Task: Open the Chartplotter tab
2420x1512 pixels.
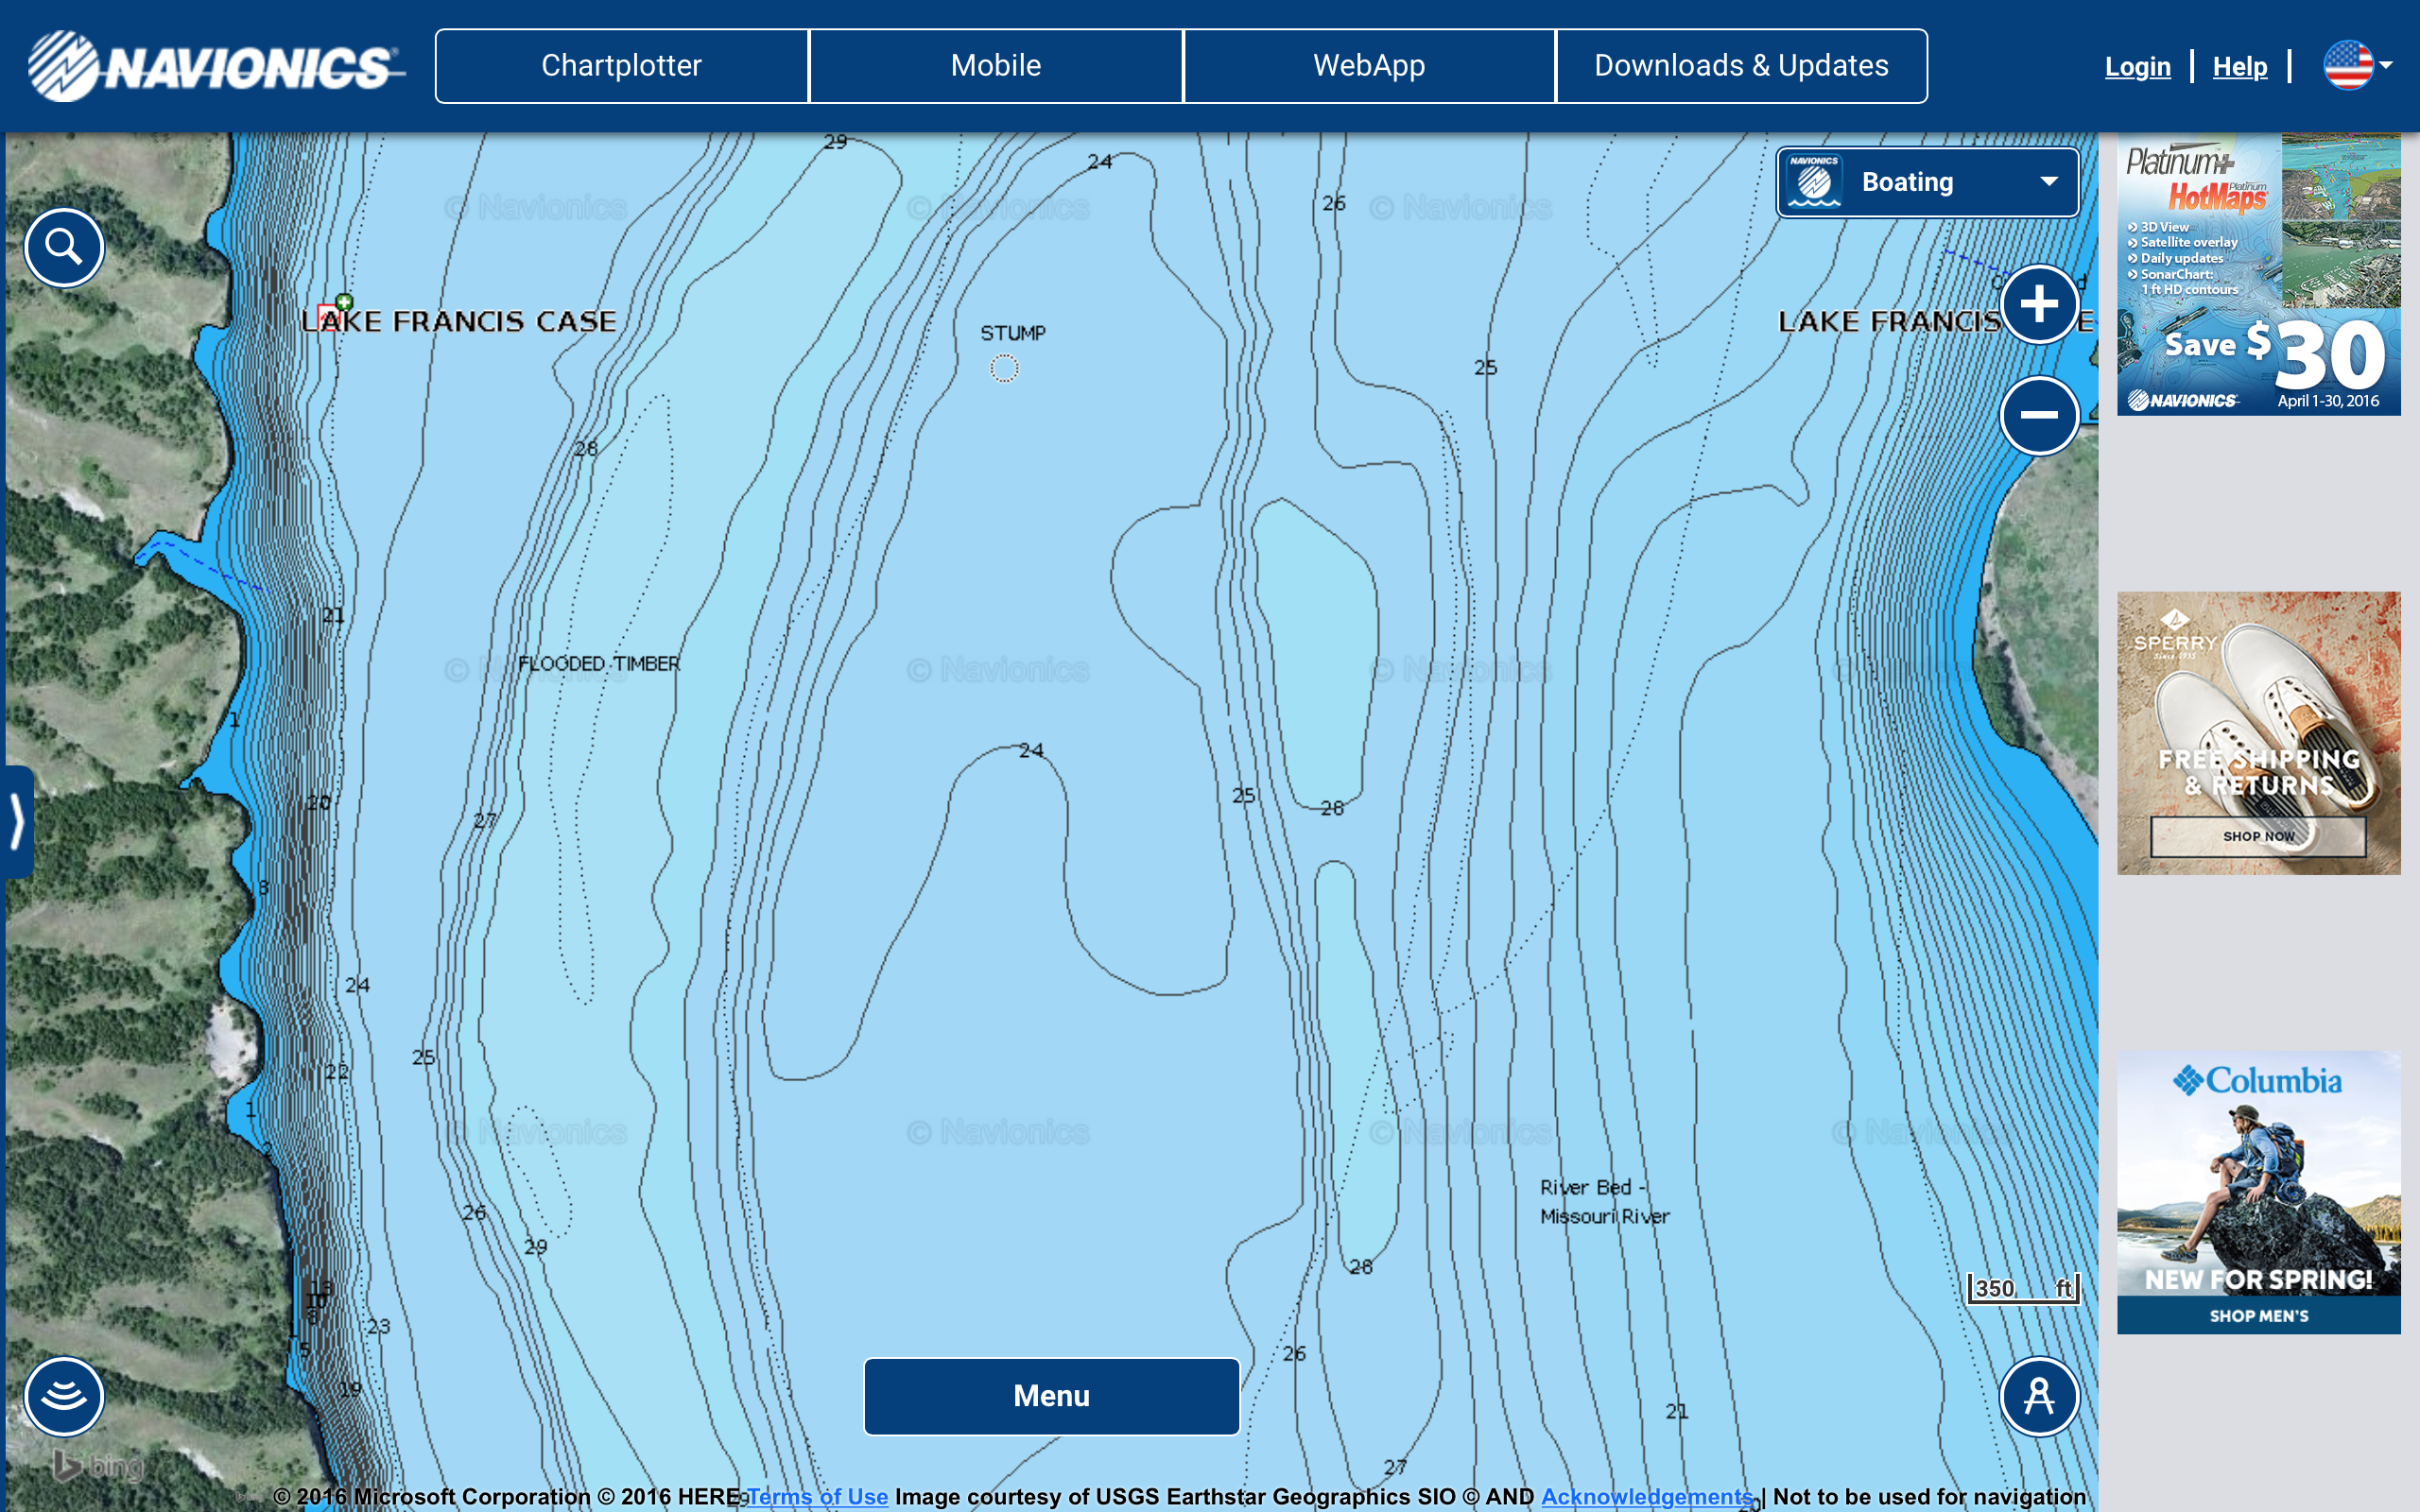Action: click(621, 66)
